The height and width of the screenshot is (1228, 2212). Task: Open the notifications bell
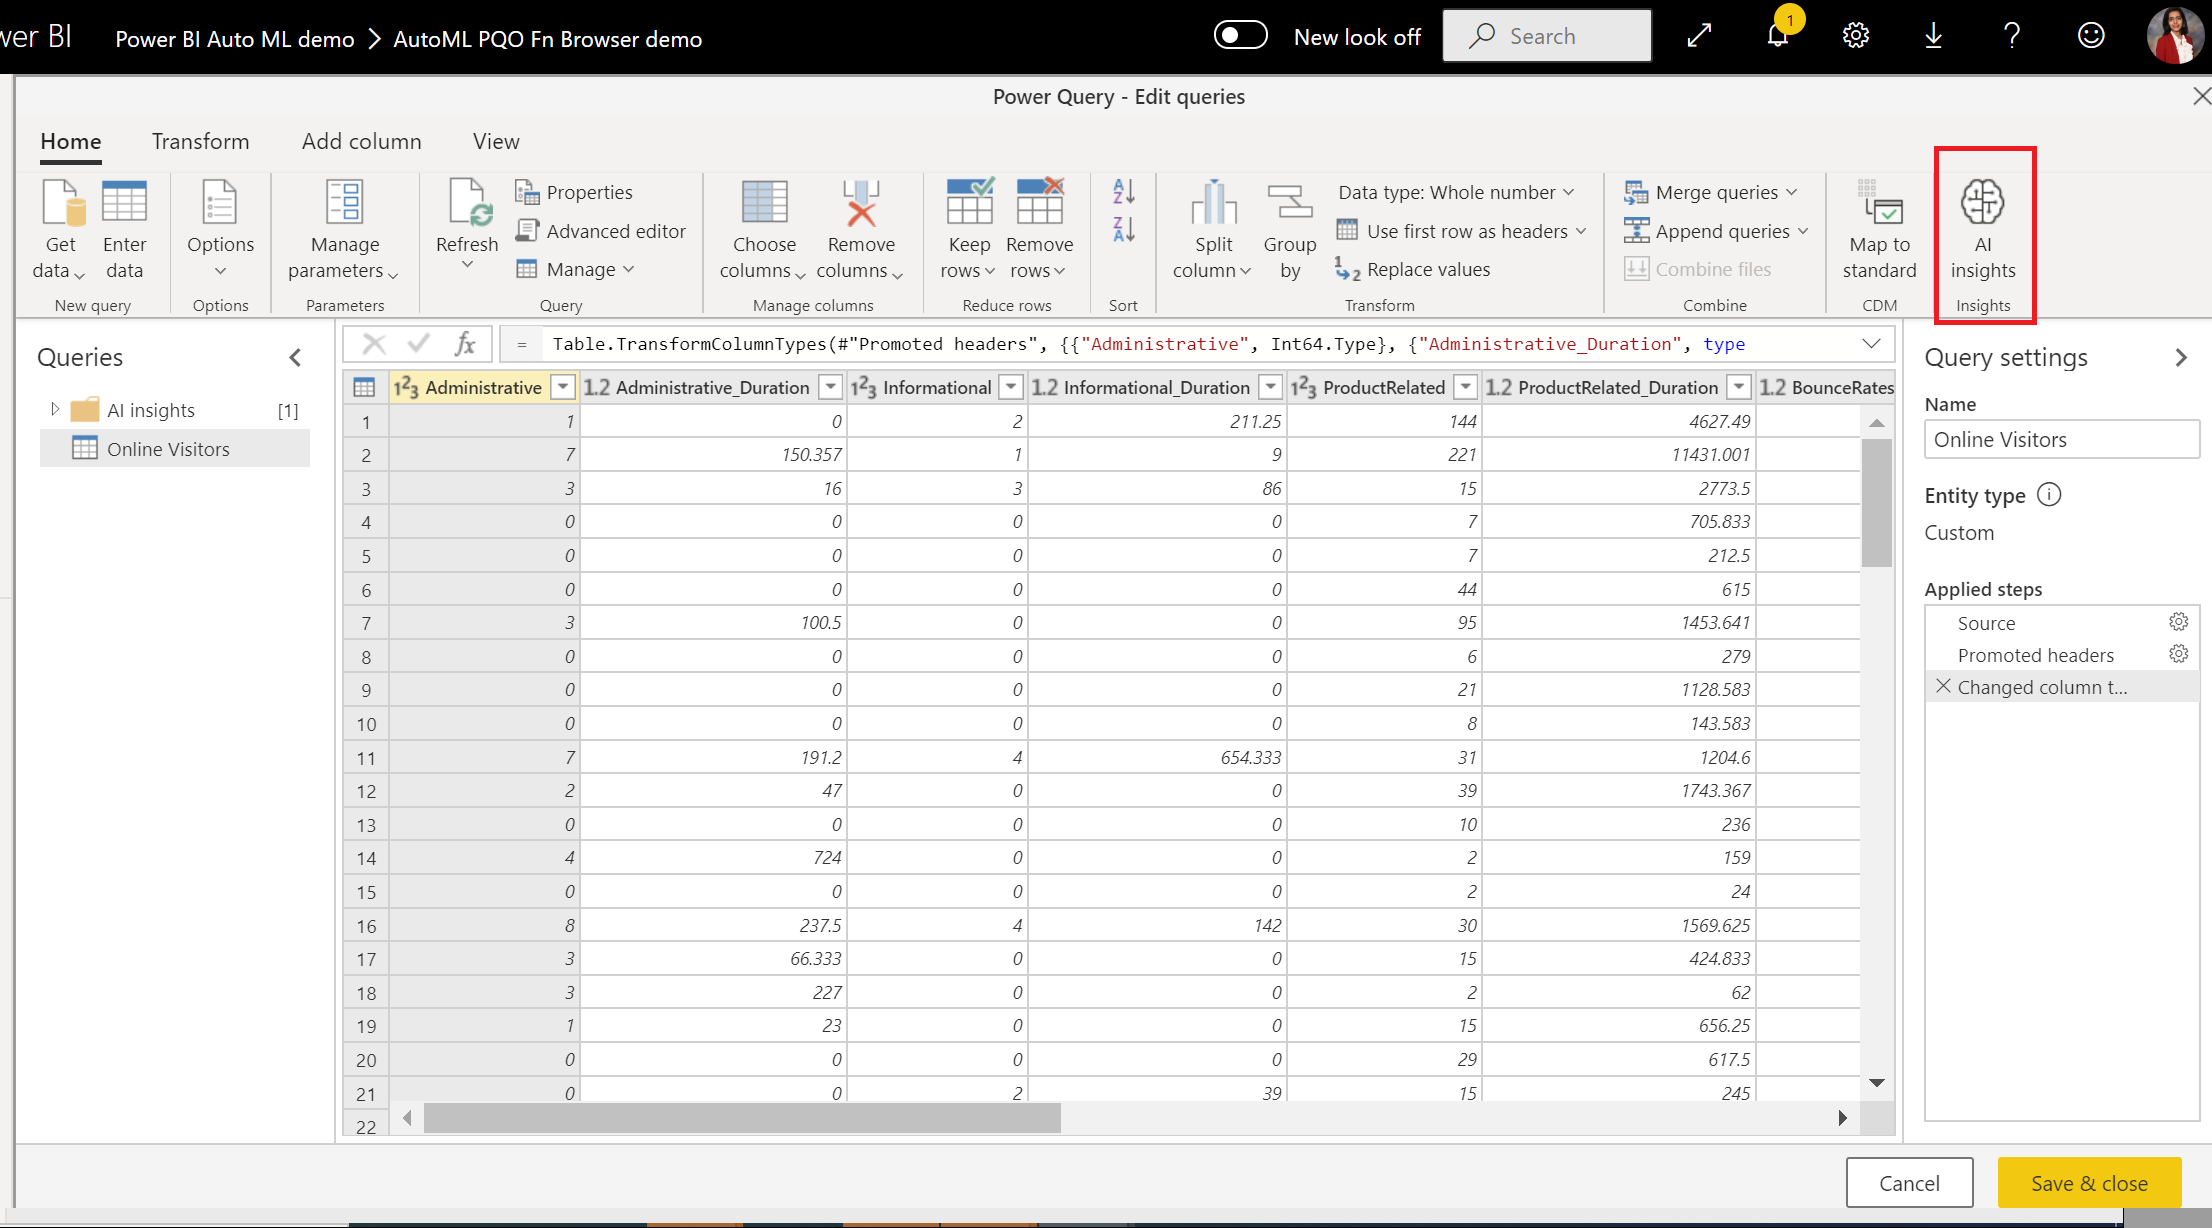[1777, 36]
